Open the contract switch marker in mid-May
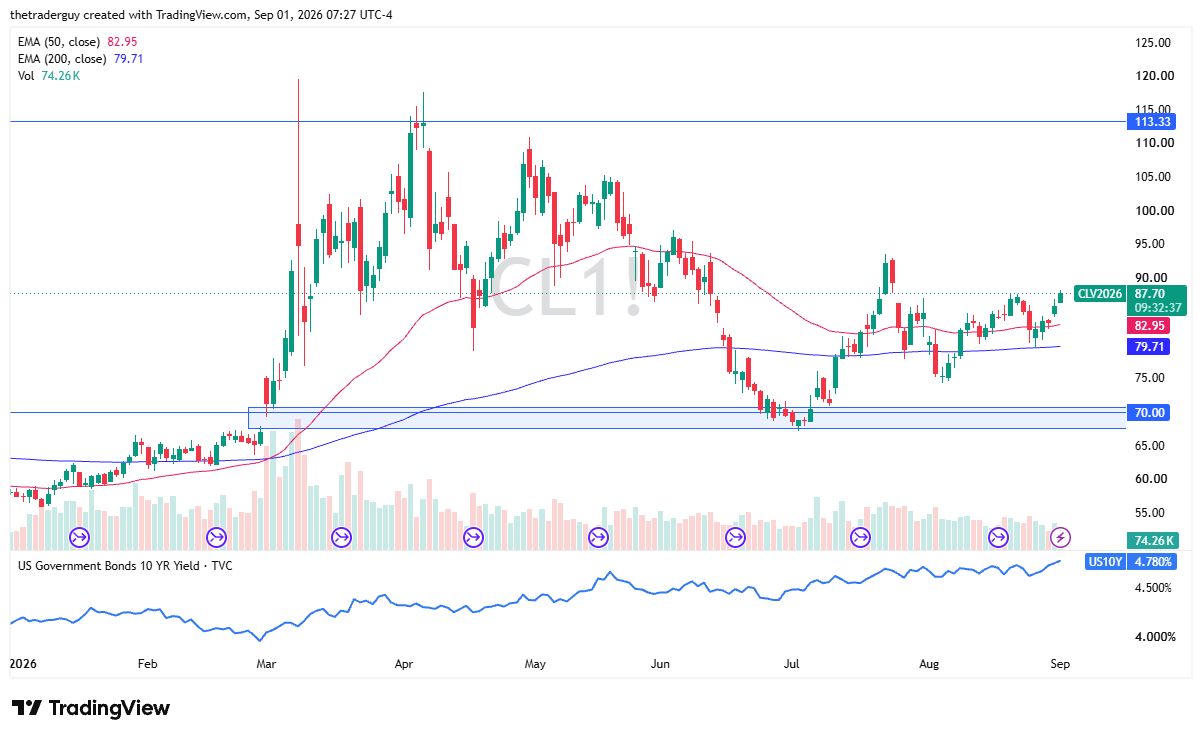Image resolution: width=1202 pixels, height=738 pixels. pos(599,538)
